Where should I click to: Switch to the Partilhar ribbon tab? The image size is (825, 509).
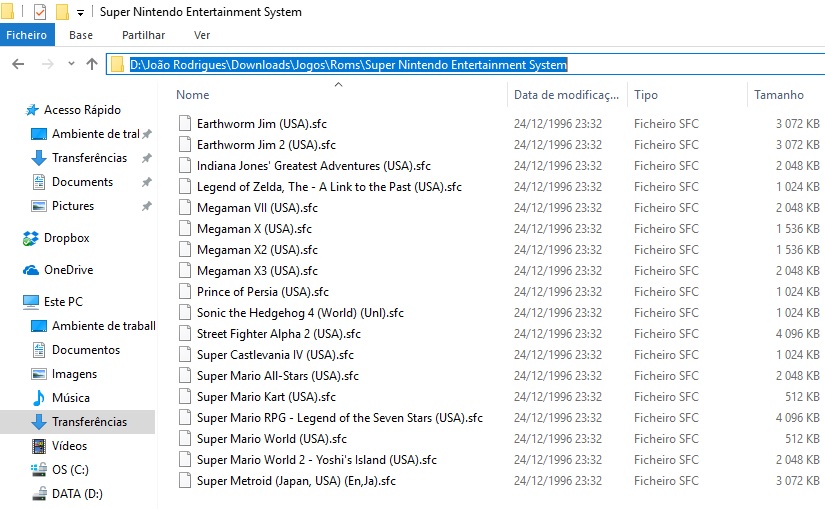point(143,35)
